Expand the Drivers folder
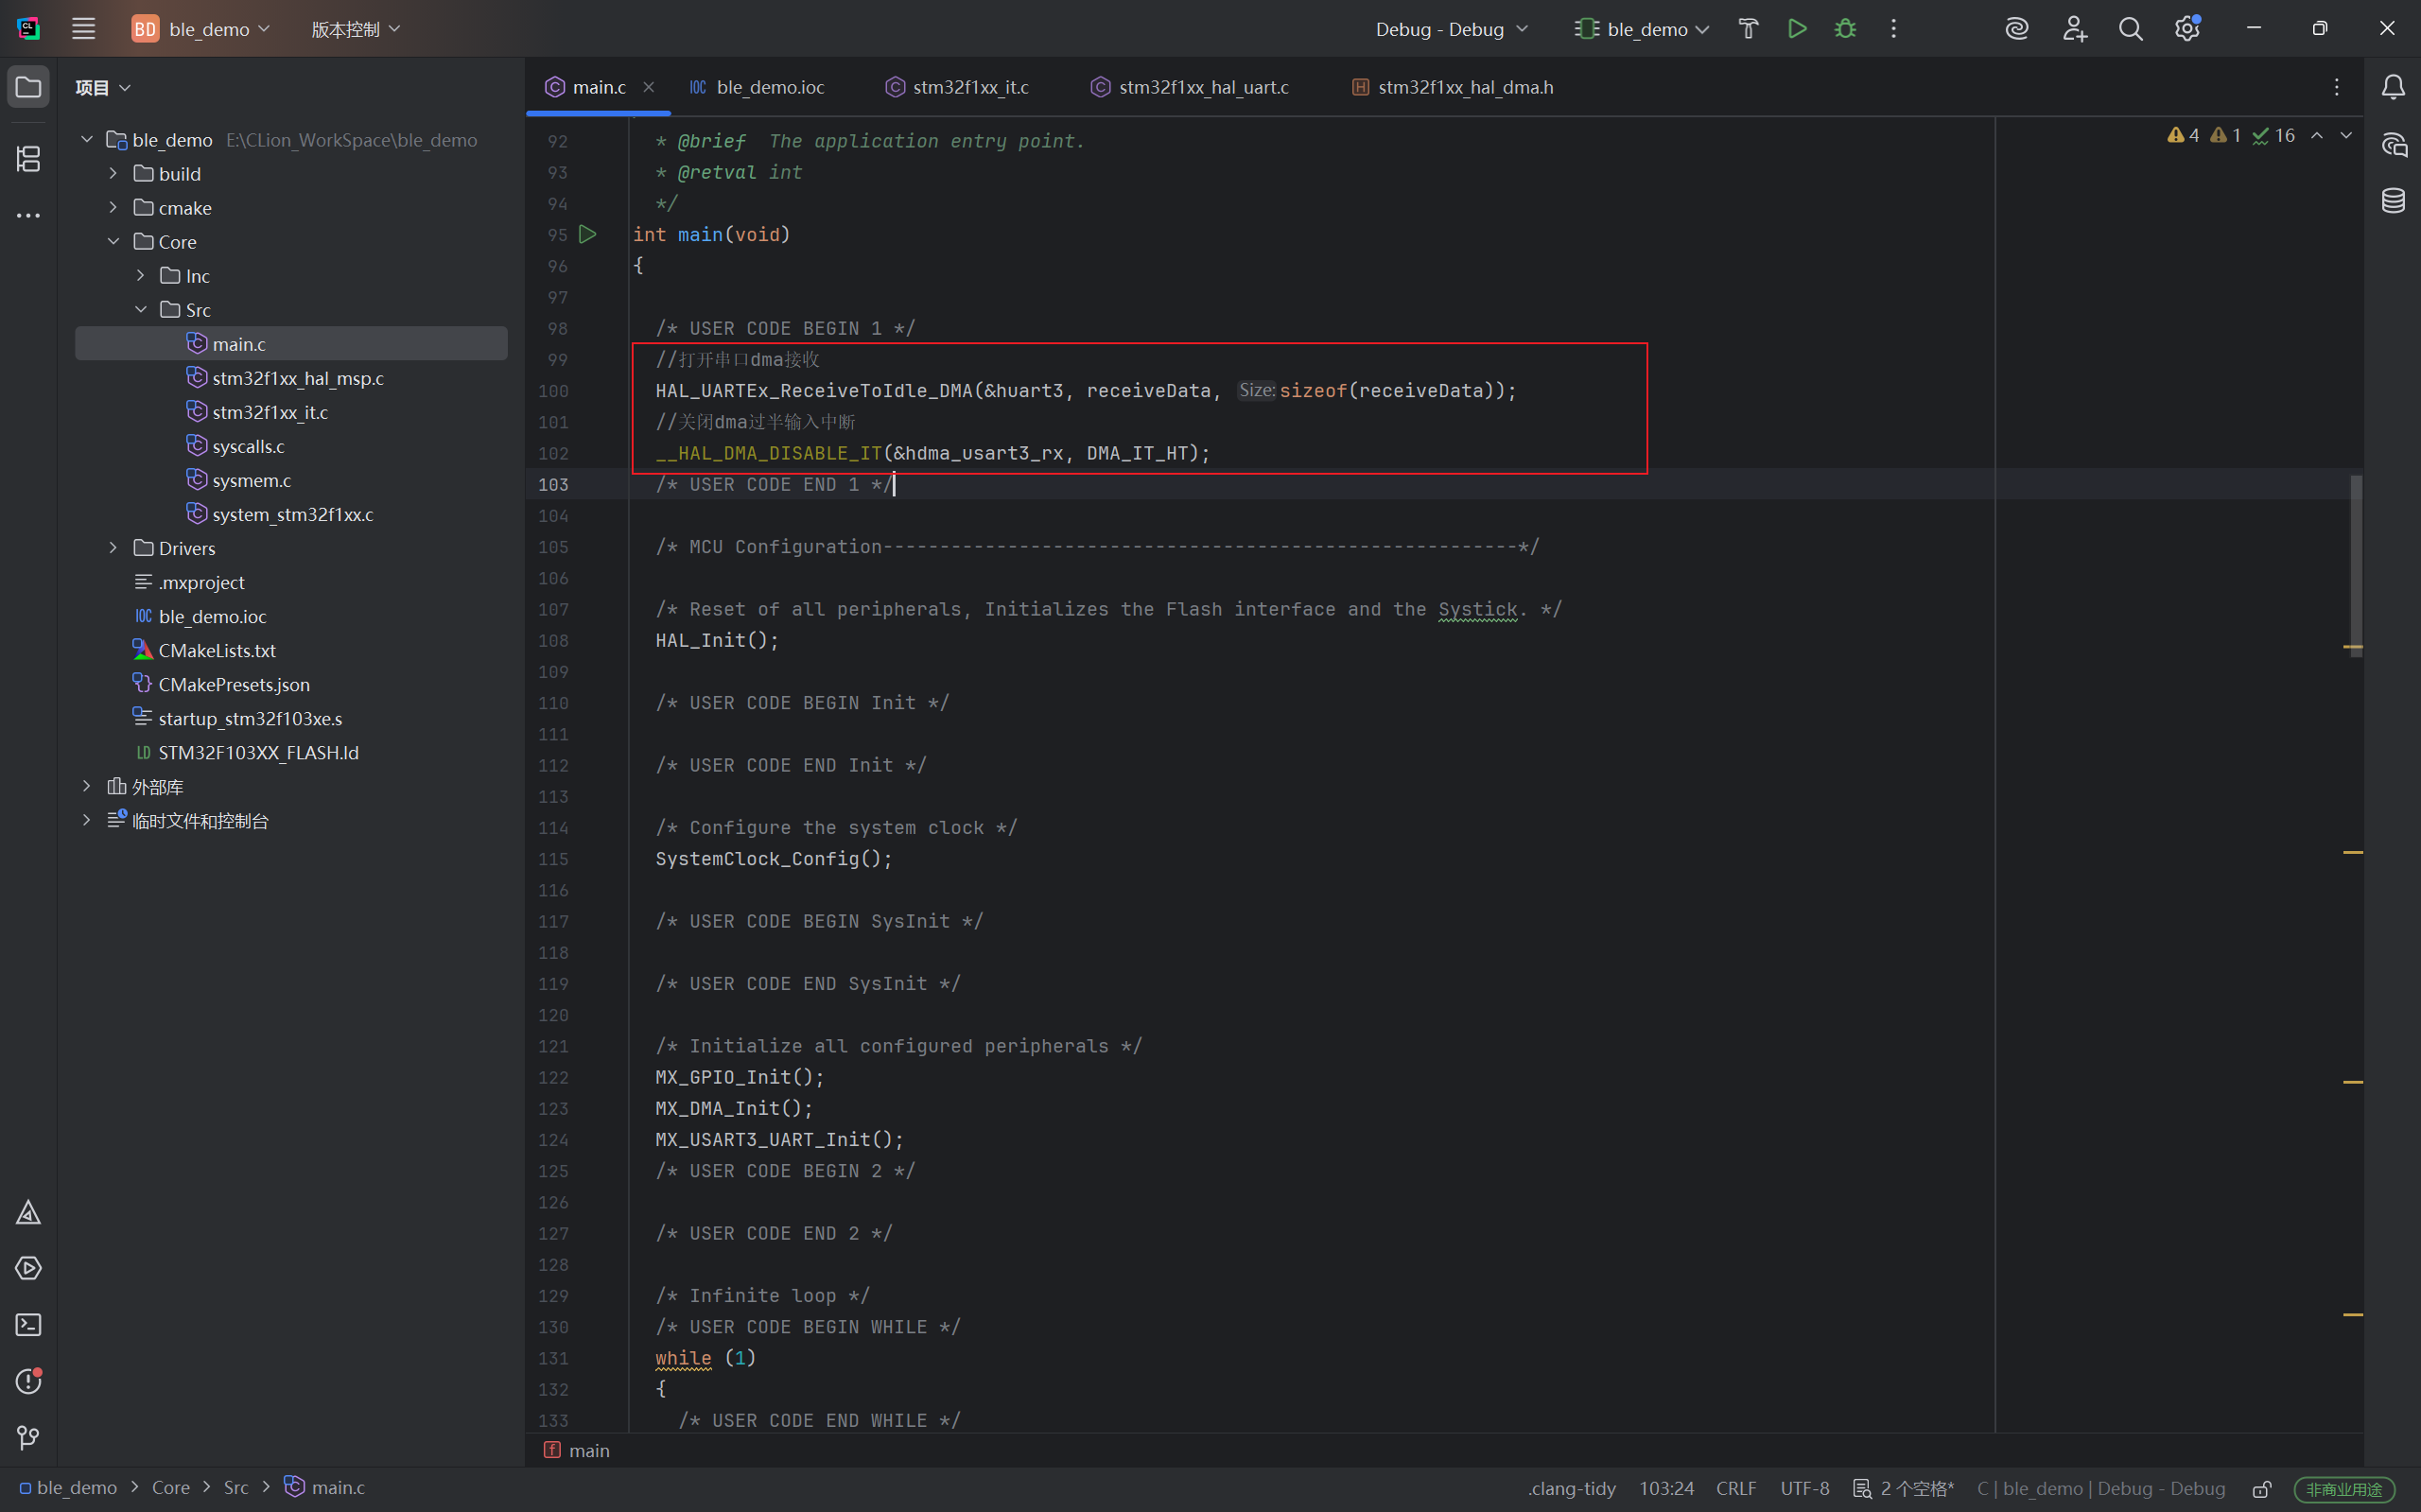Image resolution: width=2421 pixels, height=1512 pixels. (113, 548)
